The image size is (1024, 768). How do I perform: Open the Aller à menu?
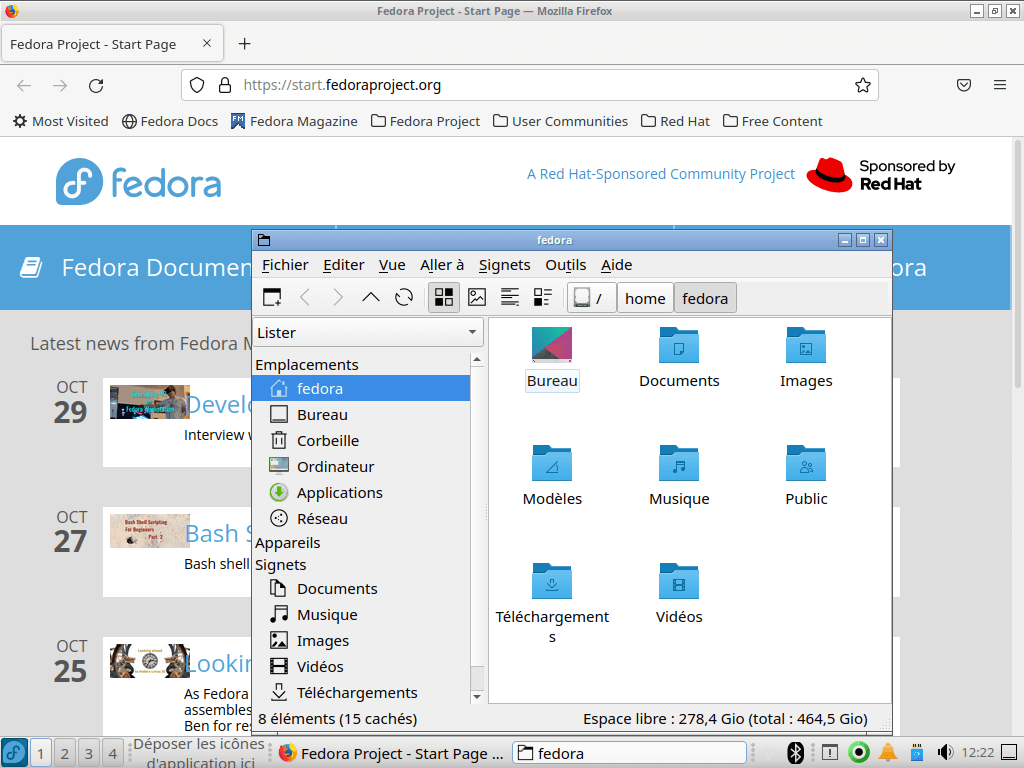coord(441,265)
